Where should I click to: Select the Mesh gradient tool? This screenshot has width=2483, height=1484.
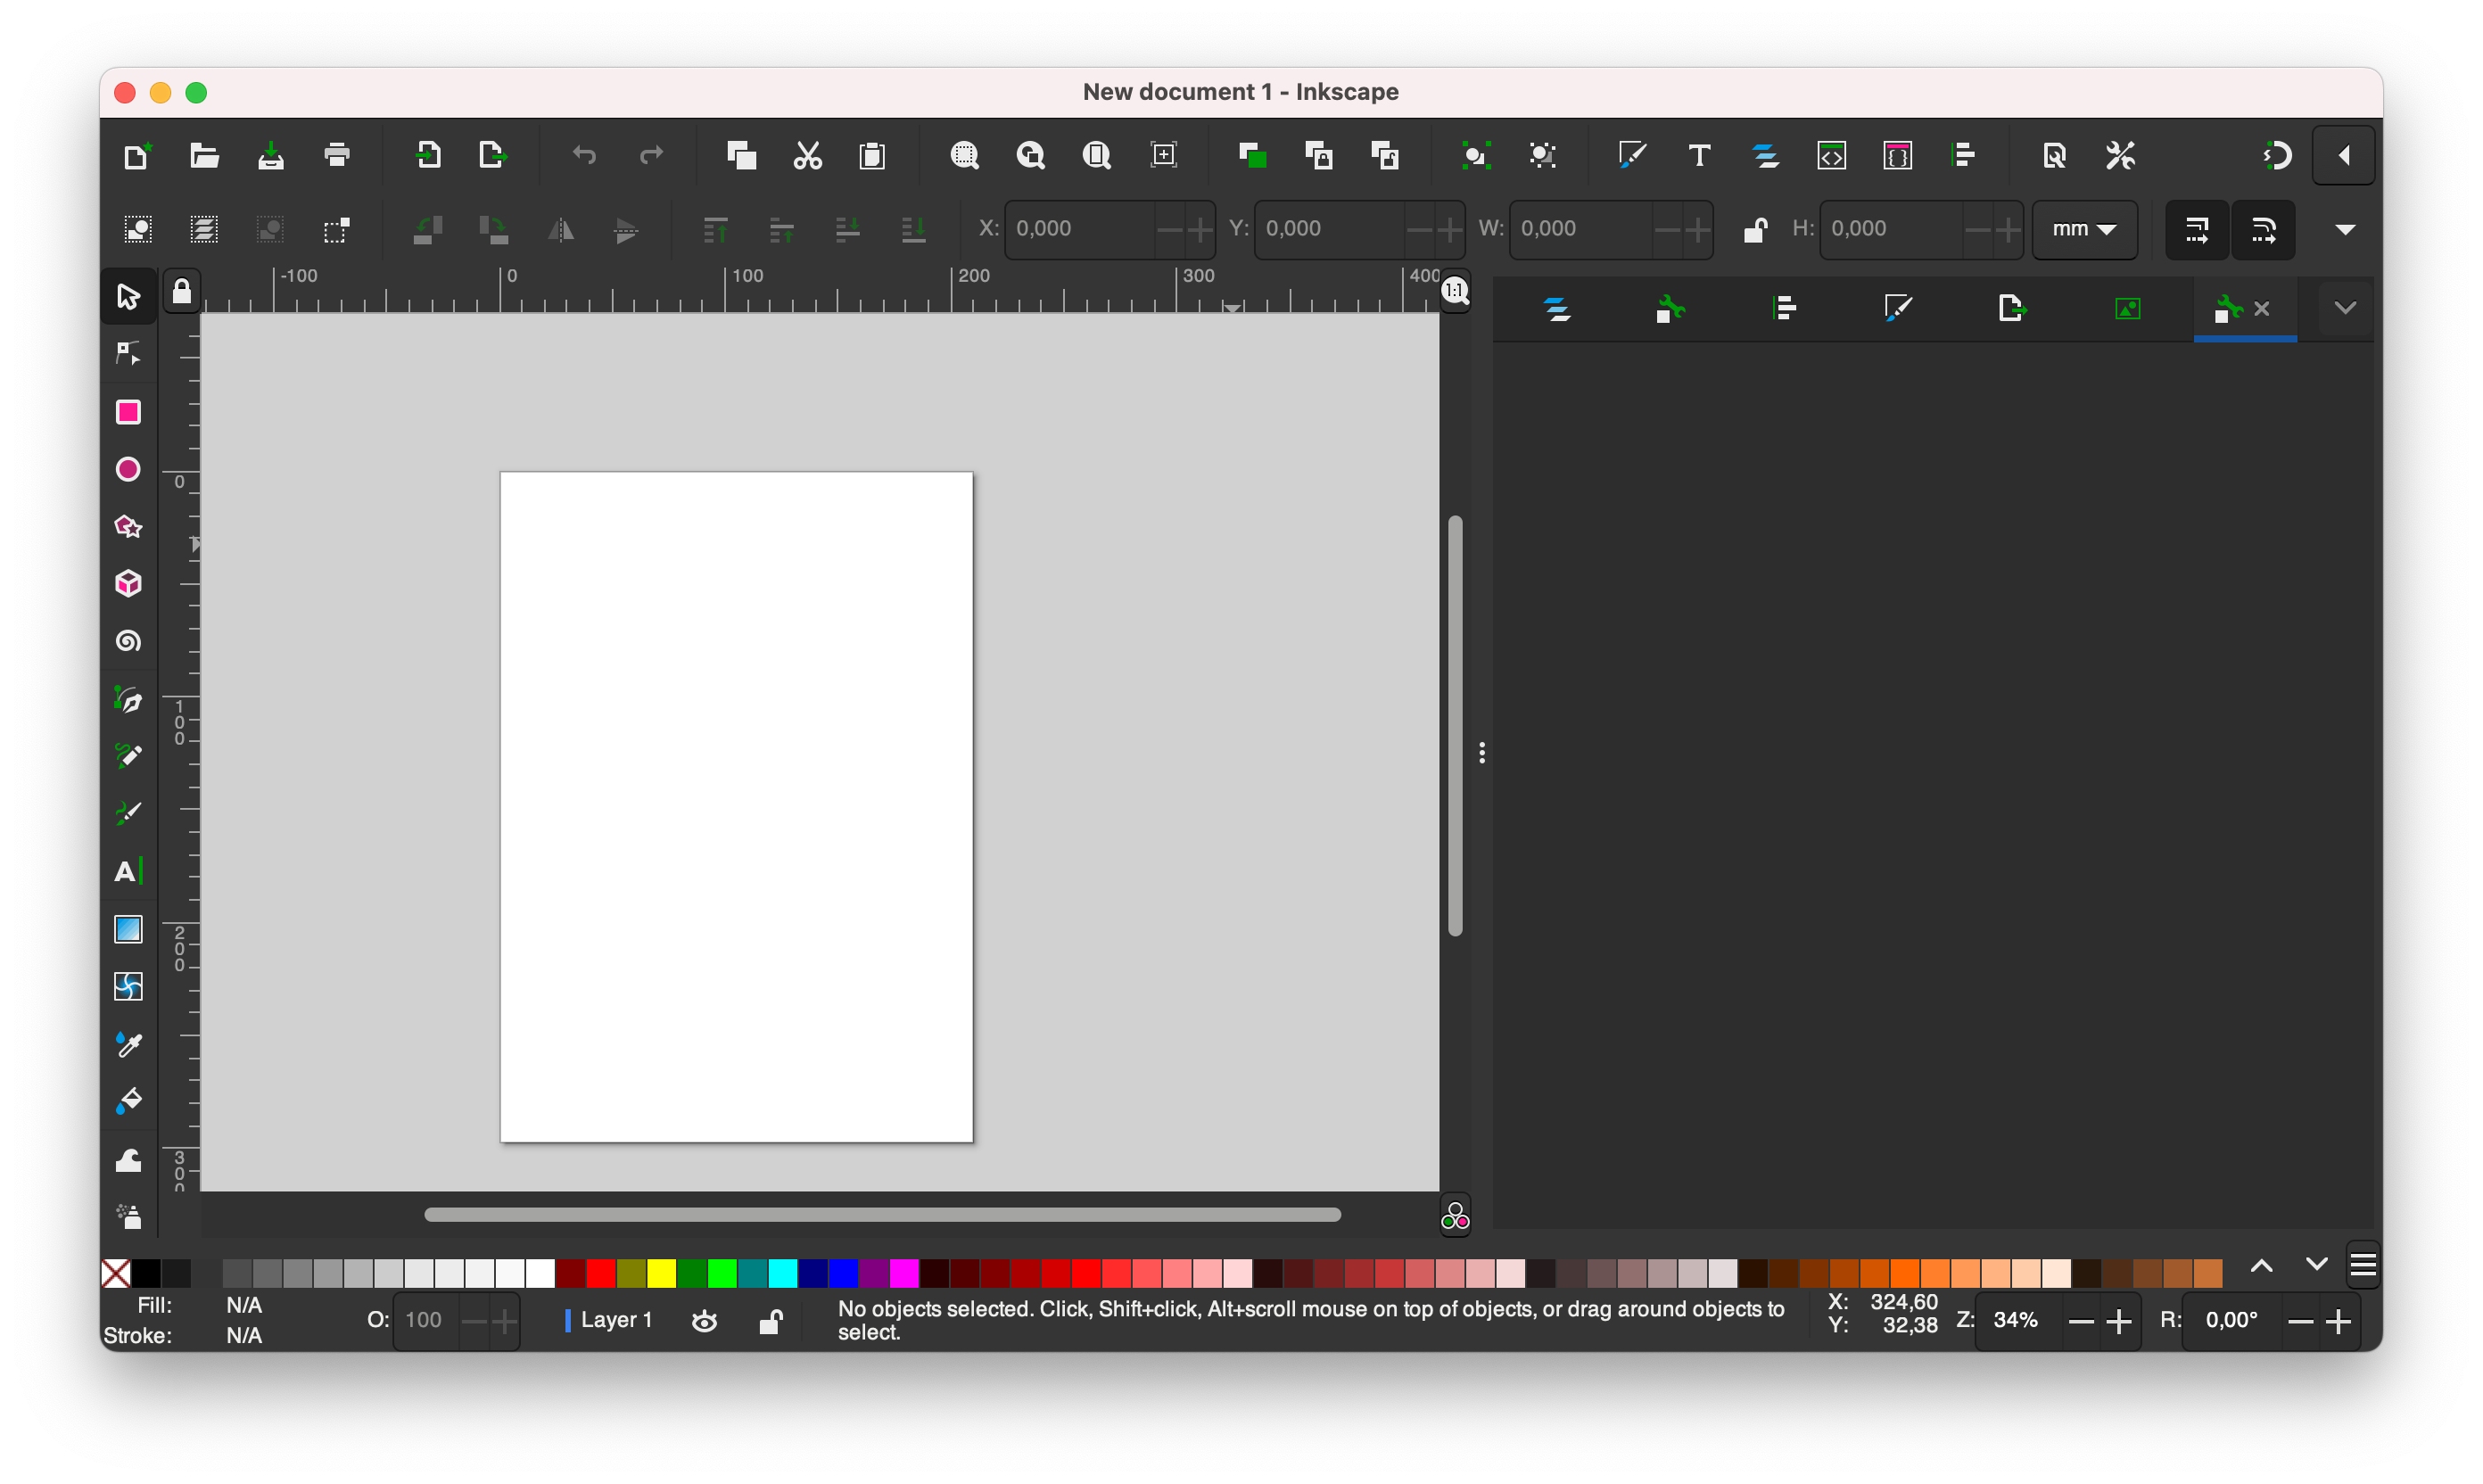128,986
